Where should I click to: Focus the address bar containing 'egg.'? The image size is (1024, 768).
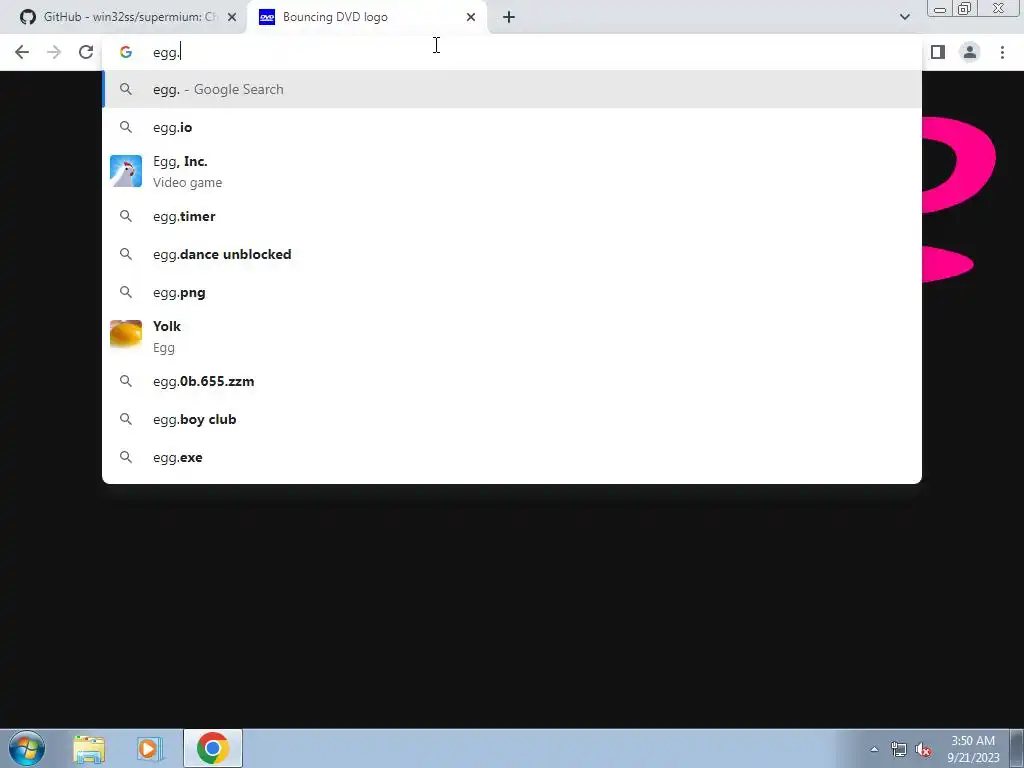(512, 52)
